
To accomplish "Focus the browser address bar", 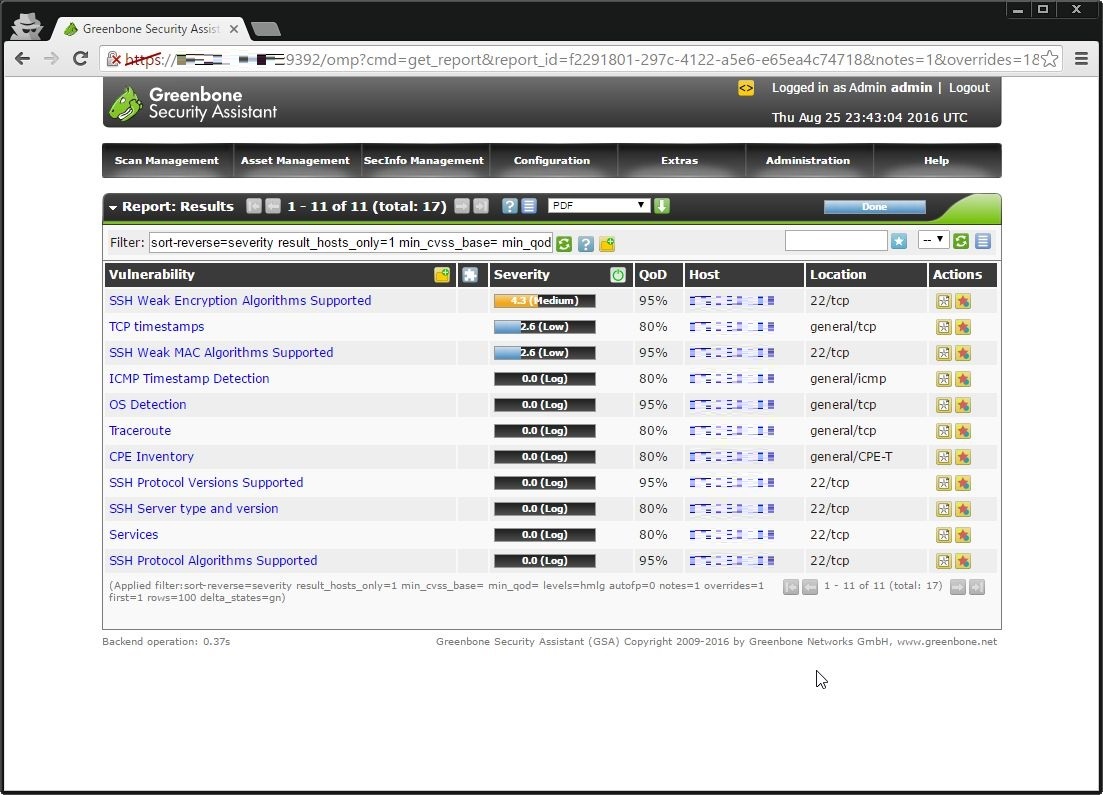I will click(x=580, y=59).
